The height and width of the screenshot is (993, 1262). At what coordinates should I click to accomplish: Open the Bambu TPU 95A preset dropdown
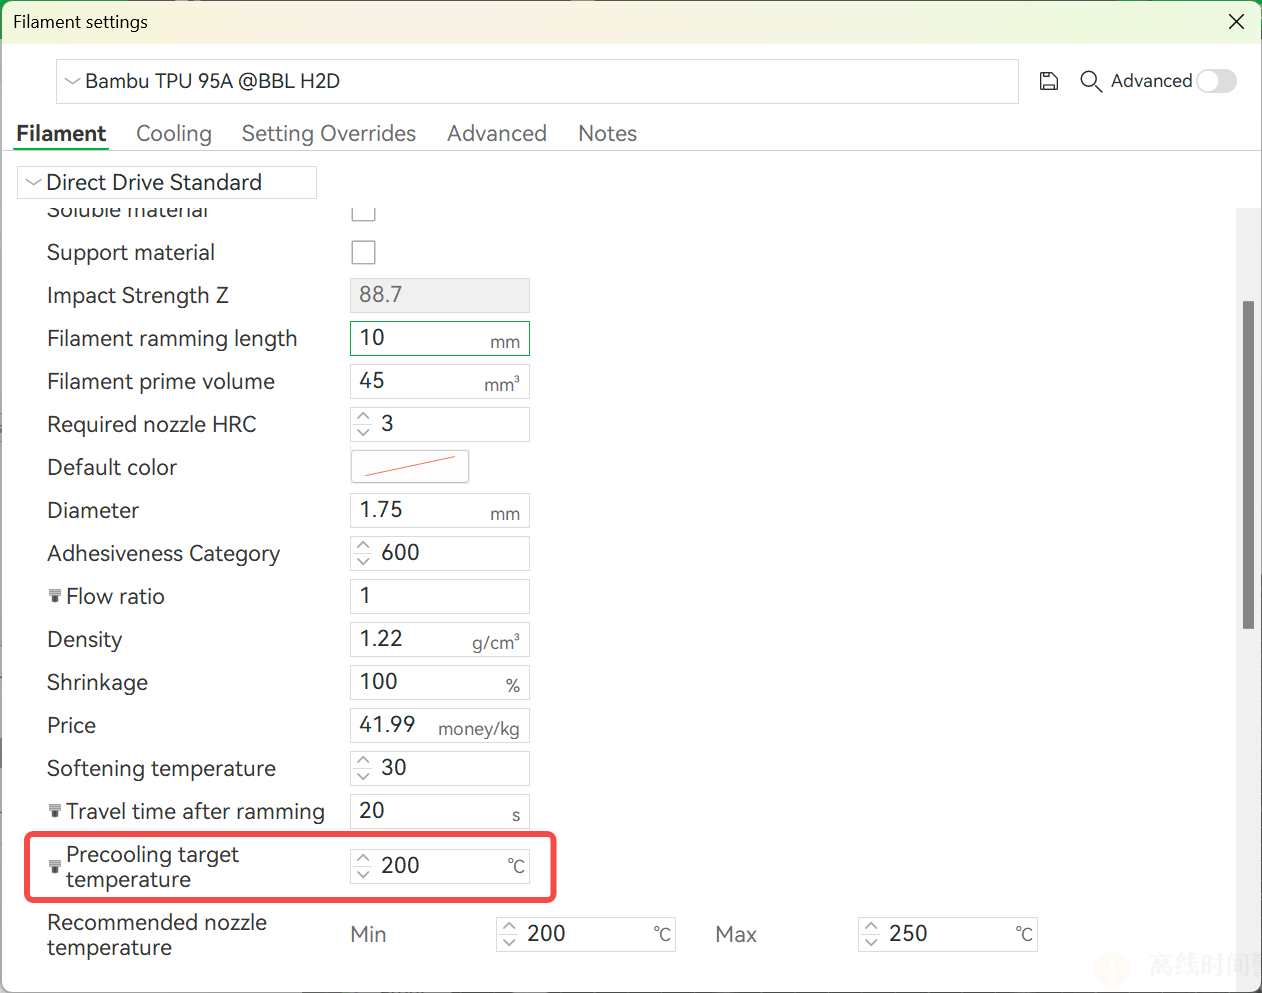point(537,81)
